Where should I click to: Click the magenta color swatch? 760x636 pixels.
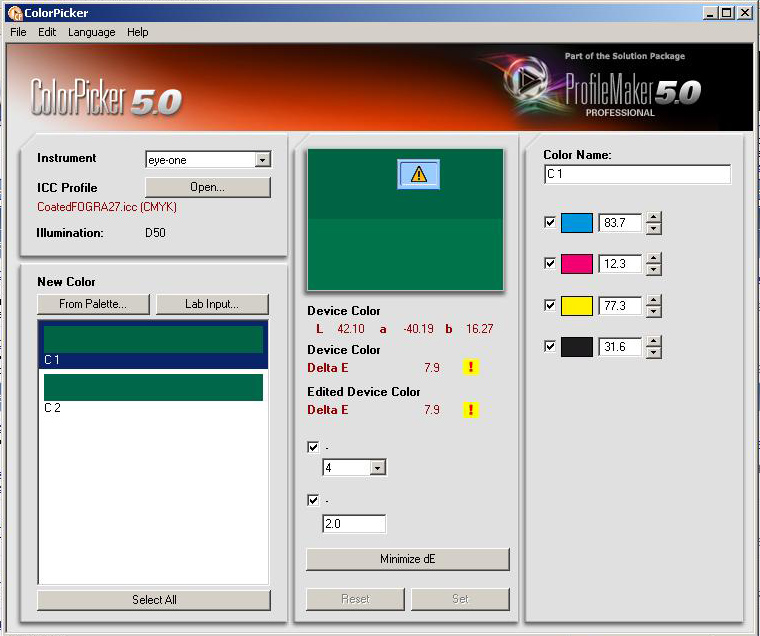pyautogui.click(x=577, y=264)
